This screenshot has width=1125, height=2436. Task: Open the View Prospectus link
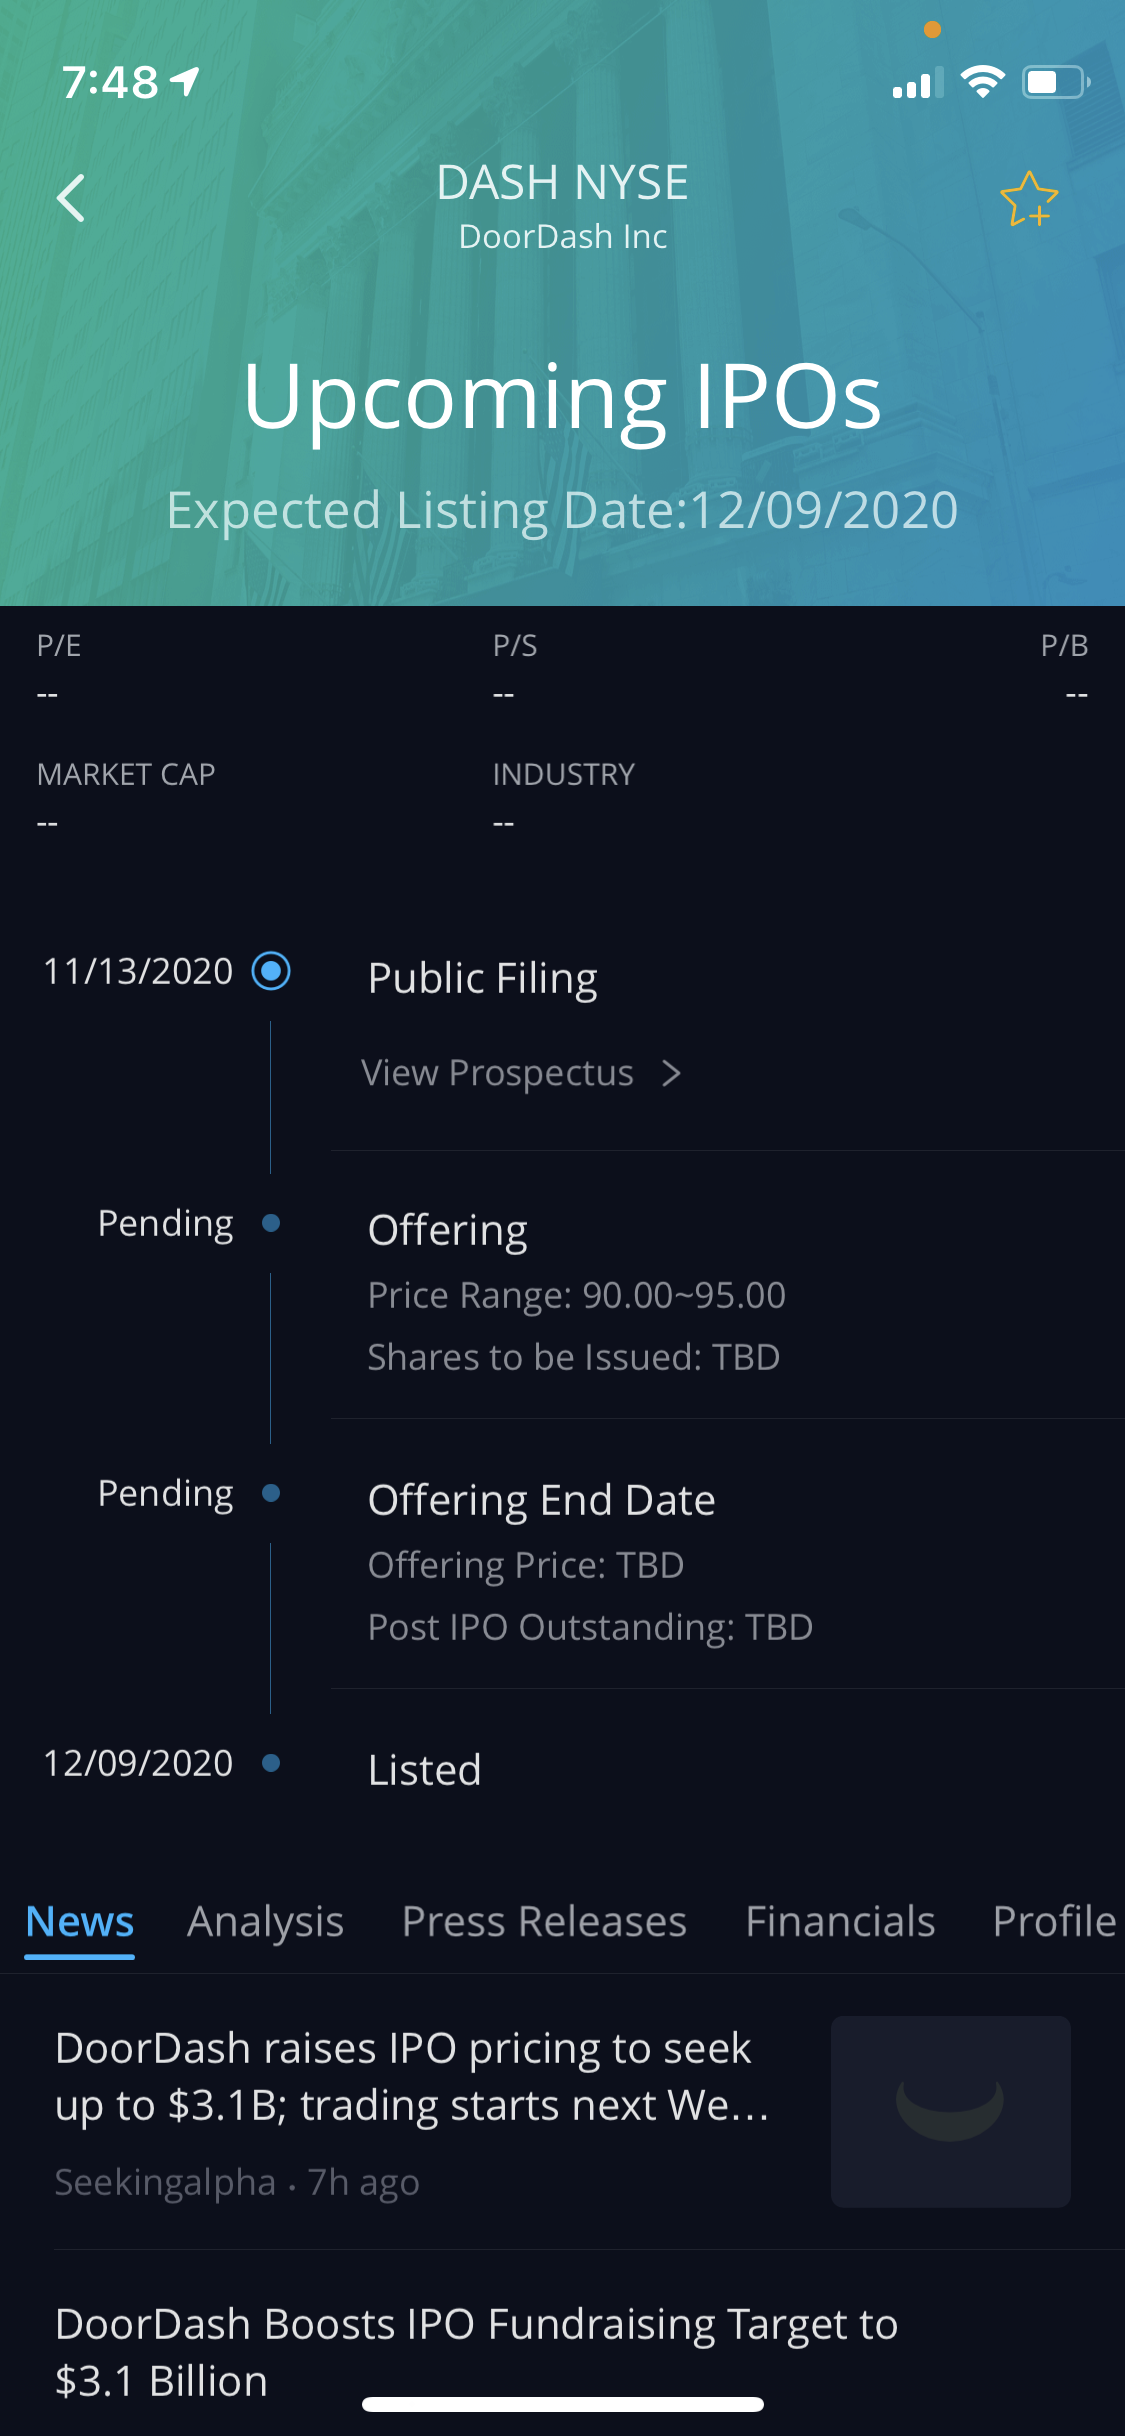point(498,1073)
